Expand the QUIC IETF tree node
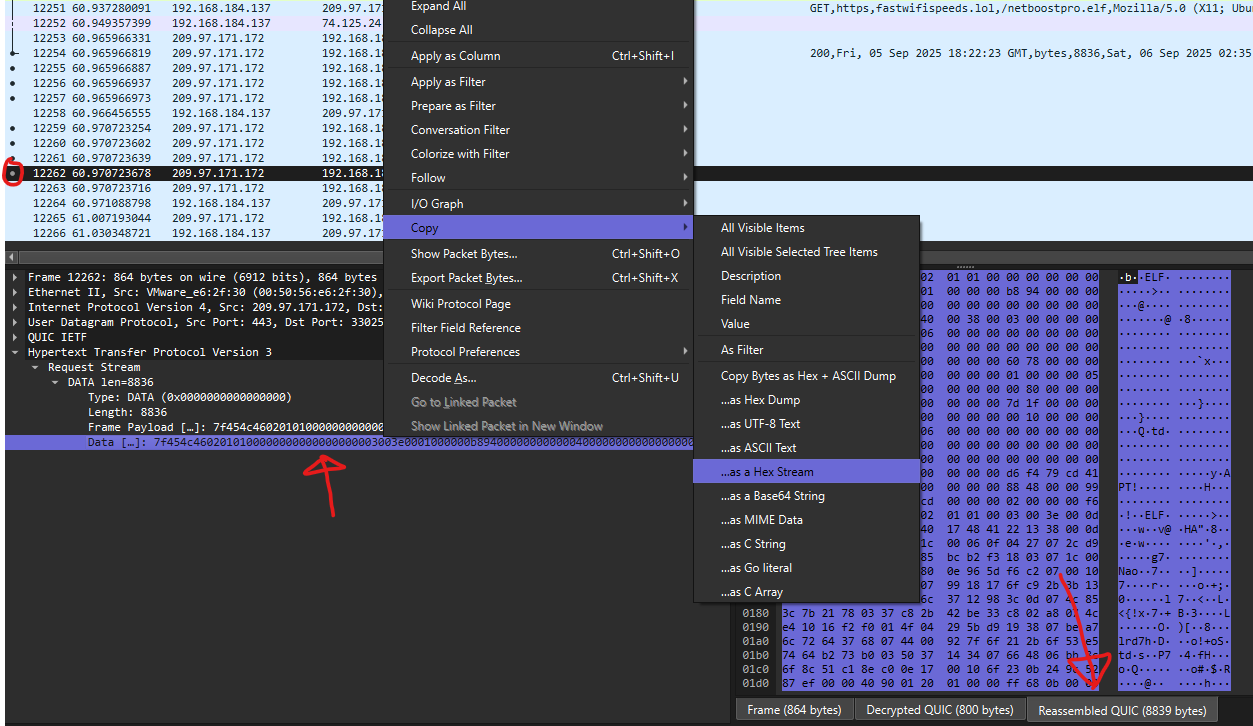 pos(14,337)
